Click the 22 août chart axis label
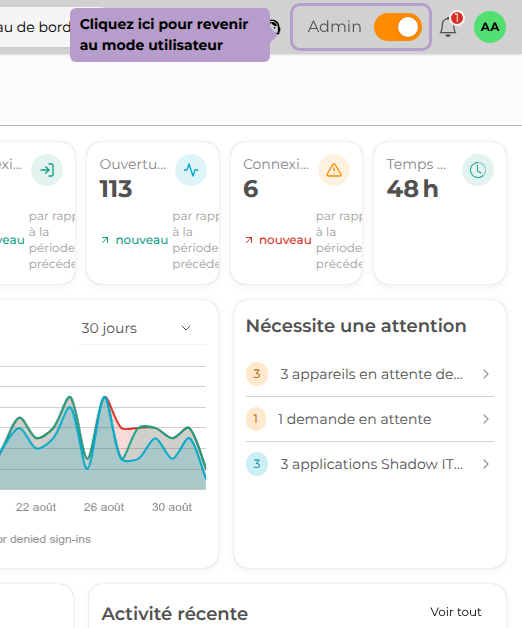 click(x=36, y=507)
